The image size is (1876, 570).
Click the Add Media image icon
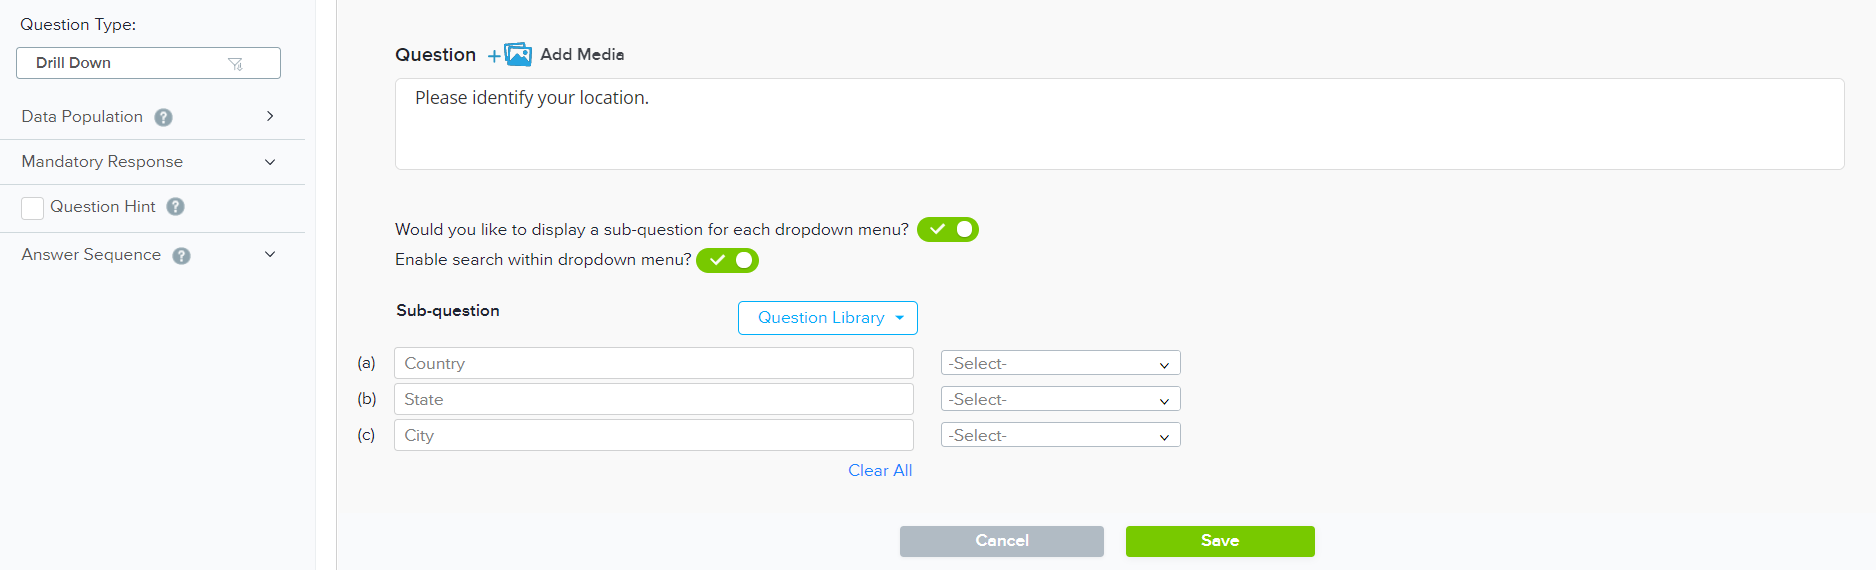517,54
